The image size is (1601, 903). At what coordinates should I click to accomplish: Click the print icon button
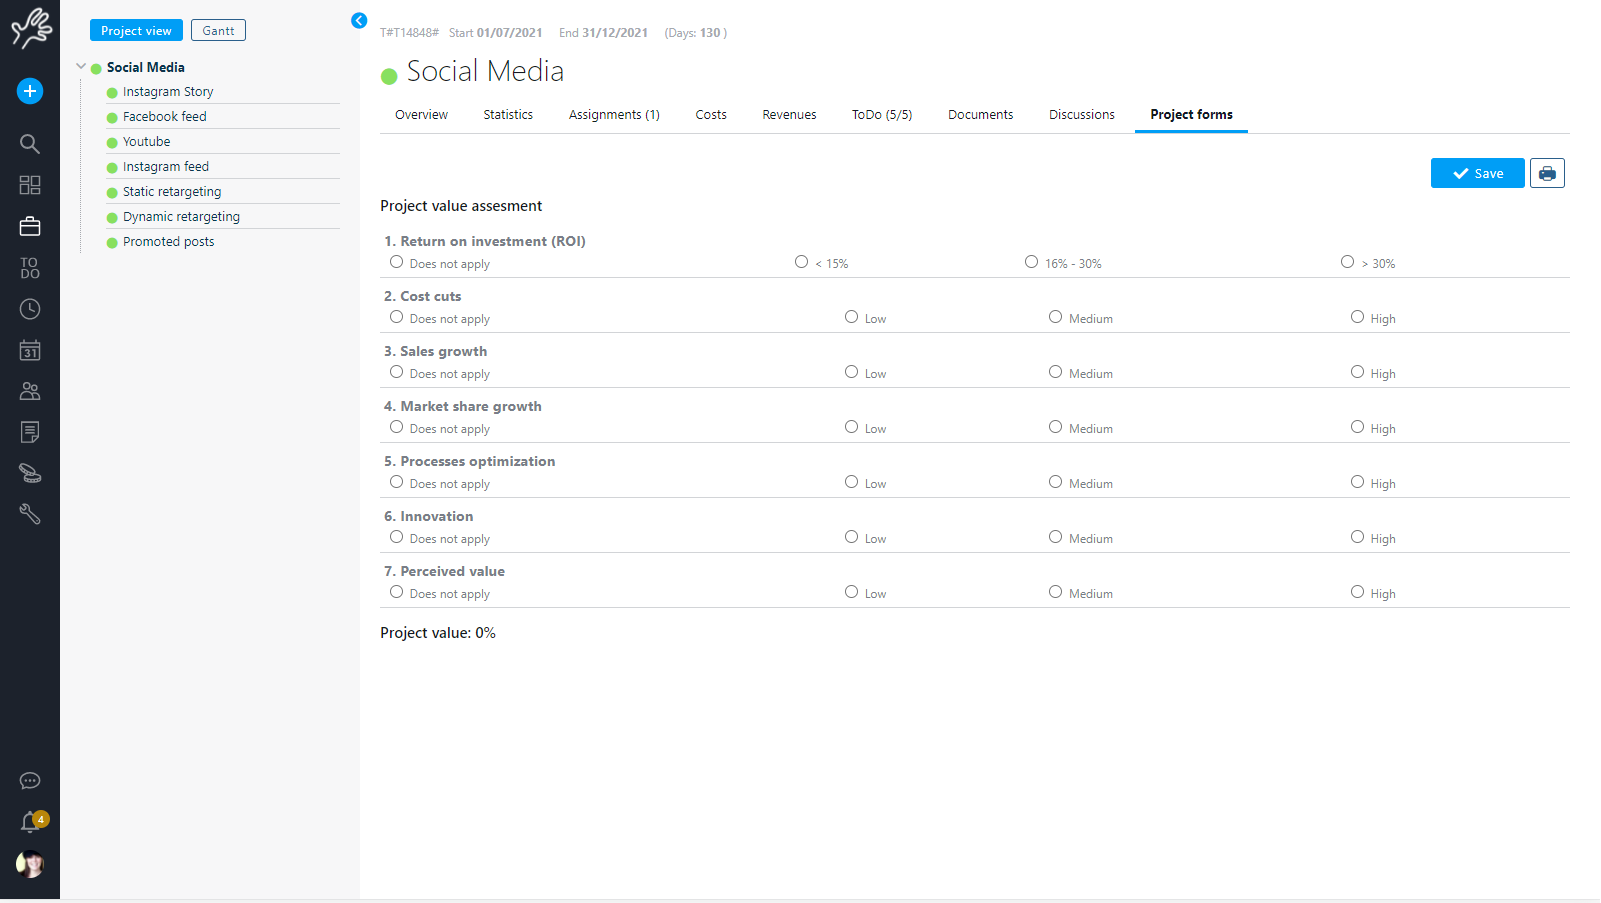1547,173
